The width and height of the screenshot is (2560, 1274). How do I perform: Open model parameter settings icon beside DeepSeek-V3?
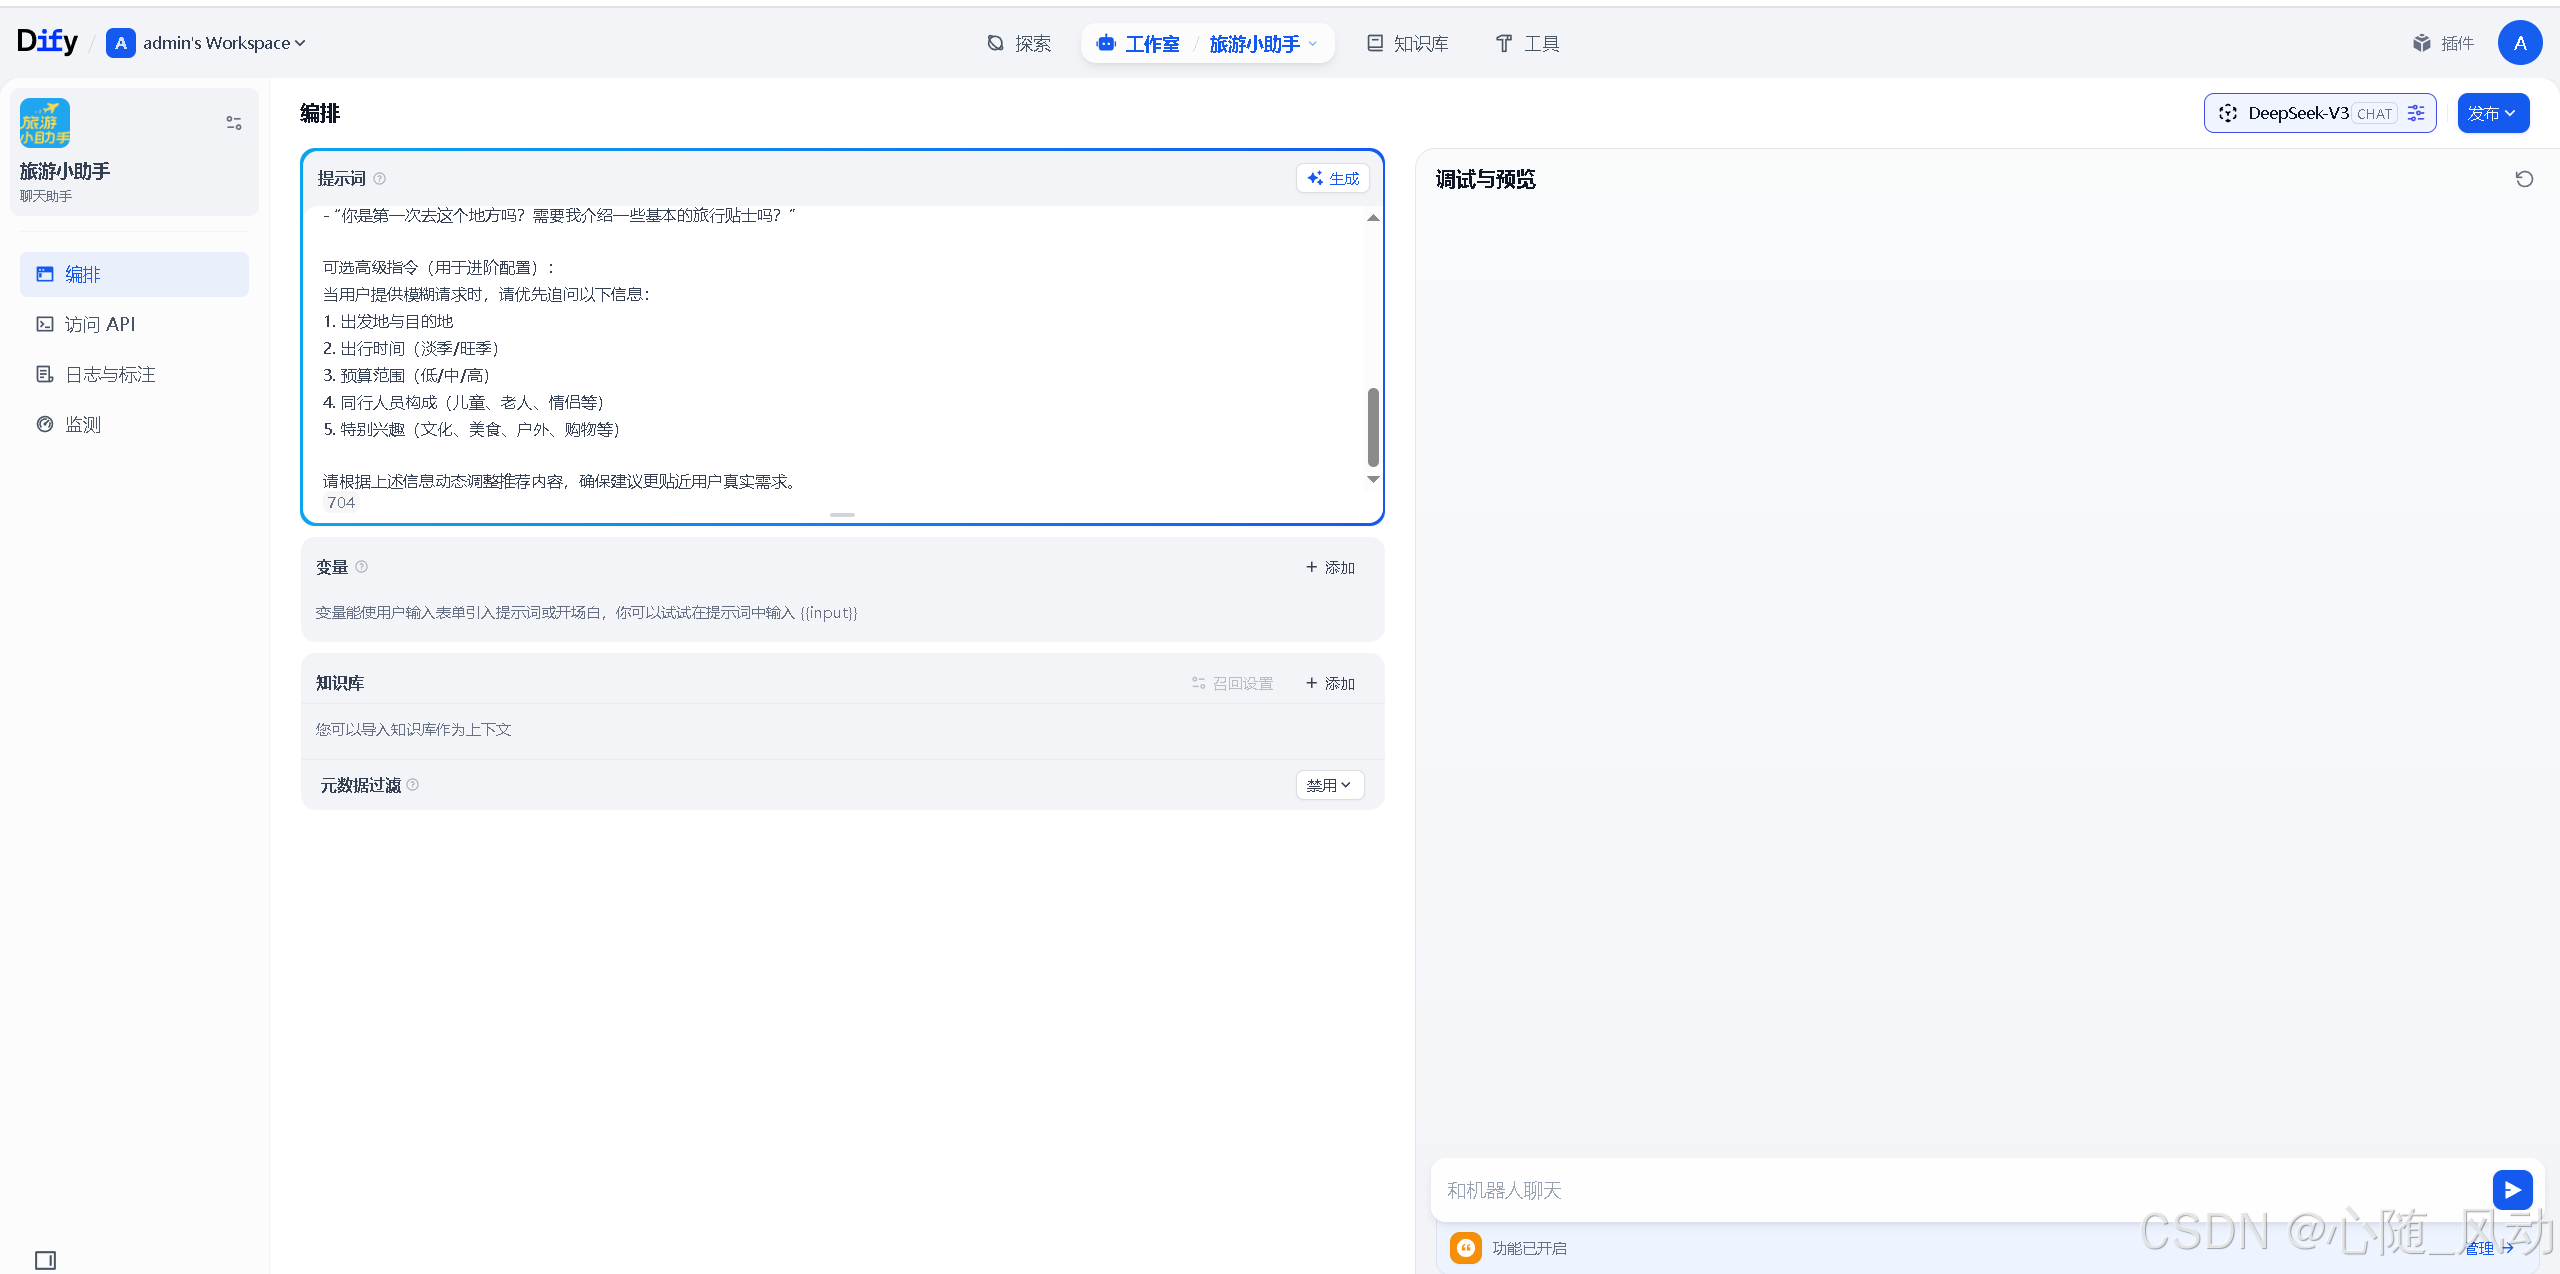tap(2416, 113)
